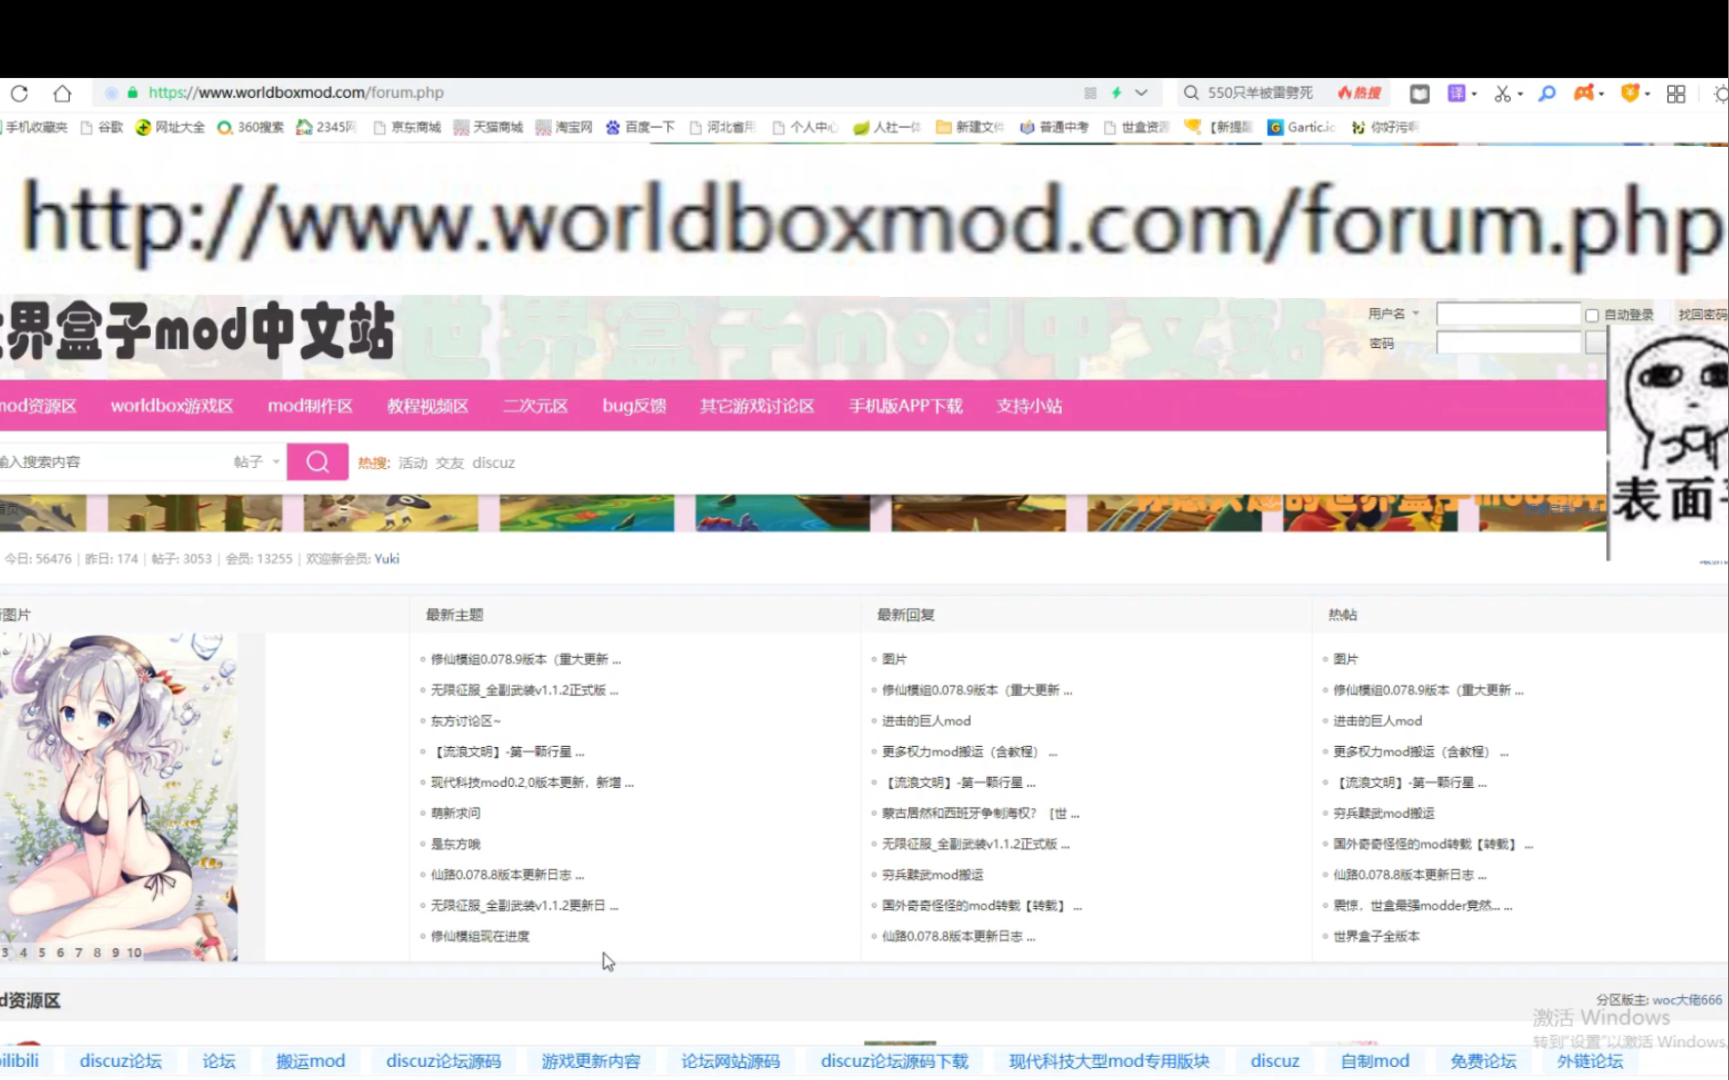This screenshot has width=1729, height=1080.
Task: Open new member Yuki's profile link
Action: (x=387, y=559)
